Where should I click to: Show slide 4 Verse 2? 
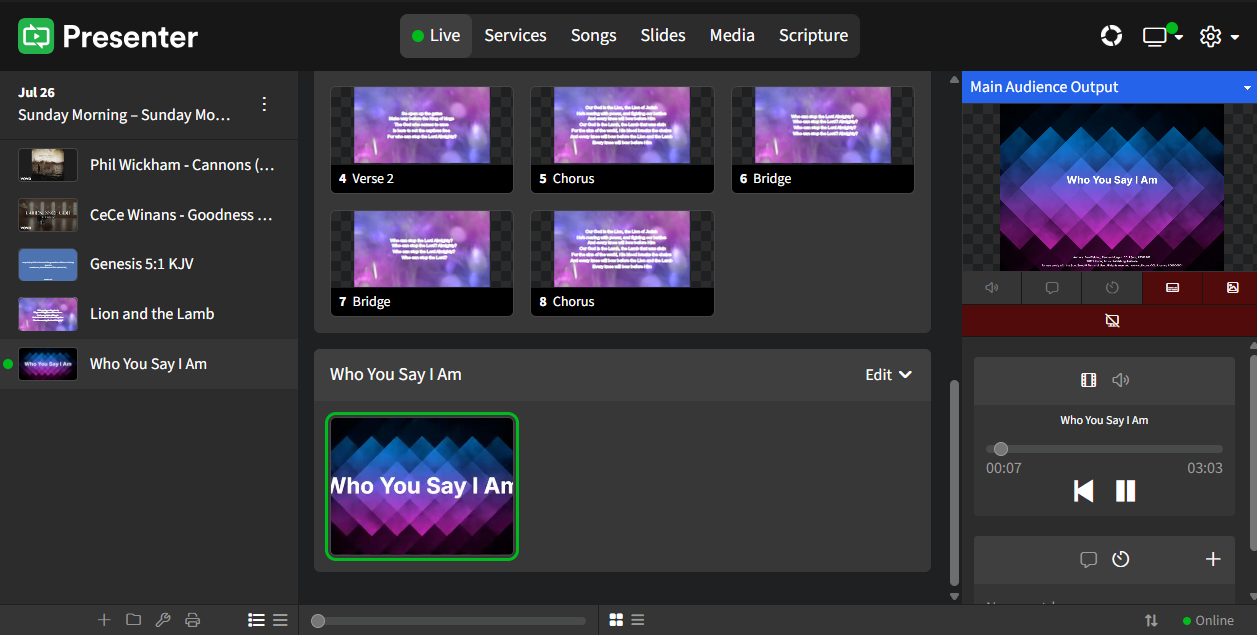[422, 140]
